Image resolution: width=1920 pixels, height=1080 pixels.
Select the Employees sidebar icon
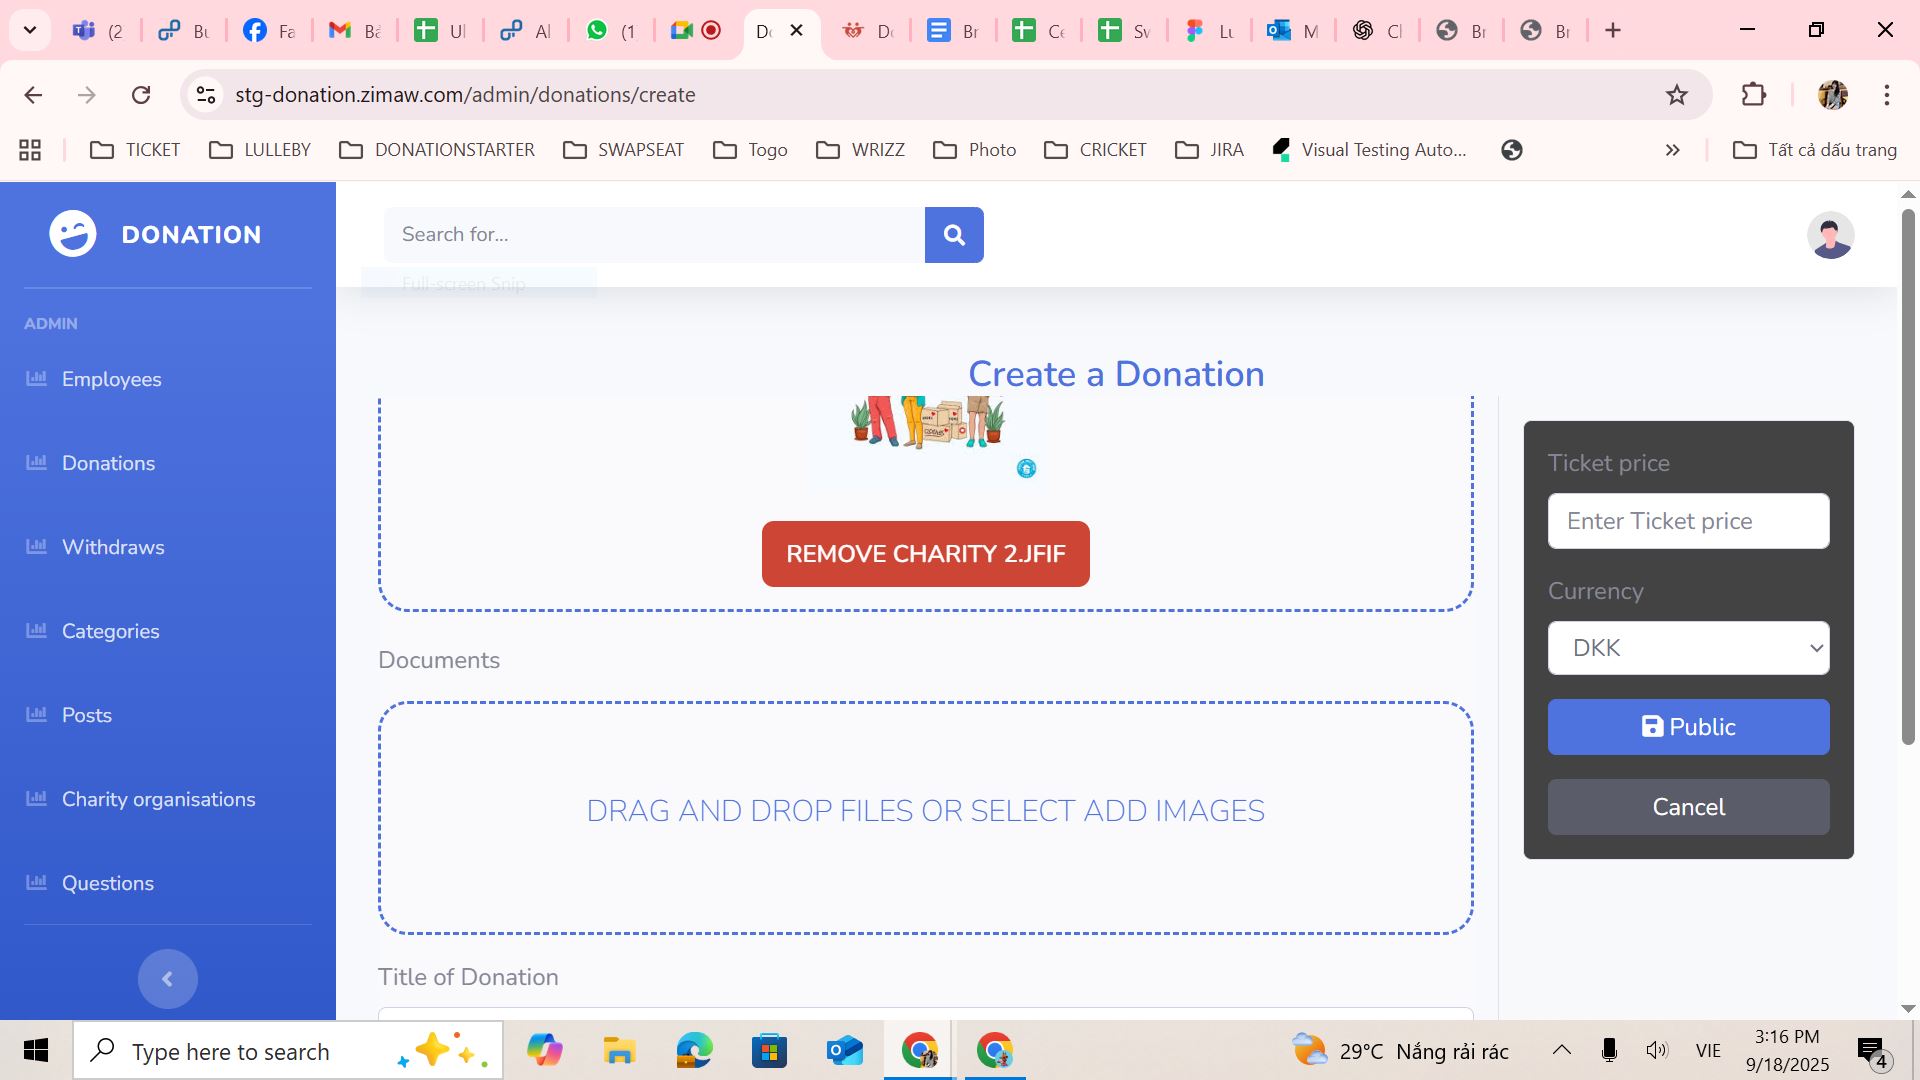36,379
